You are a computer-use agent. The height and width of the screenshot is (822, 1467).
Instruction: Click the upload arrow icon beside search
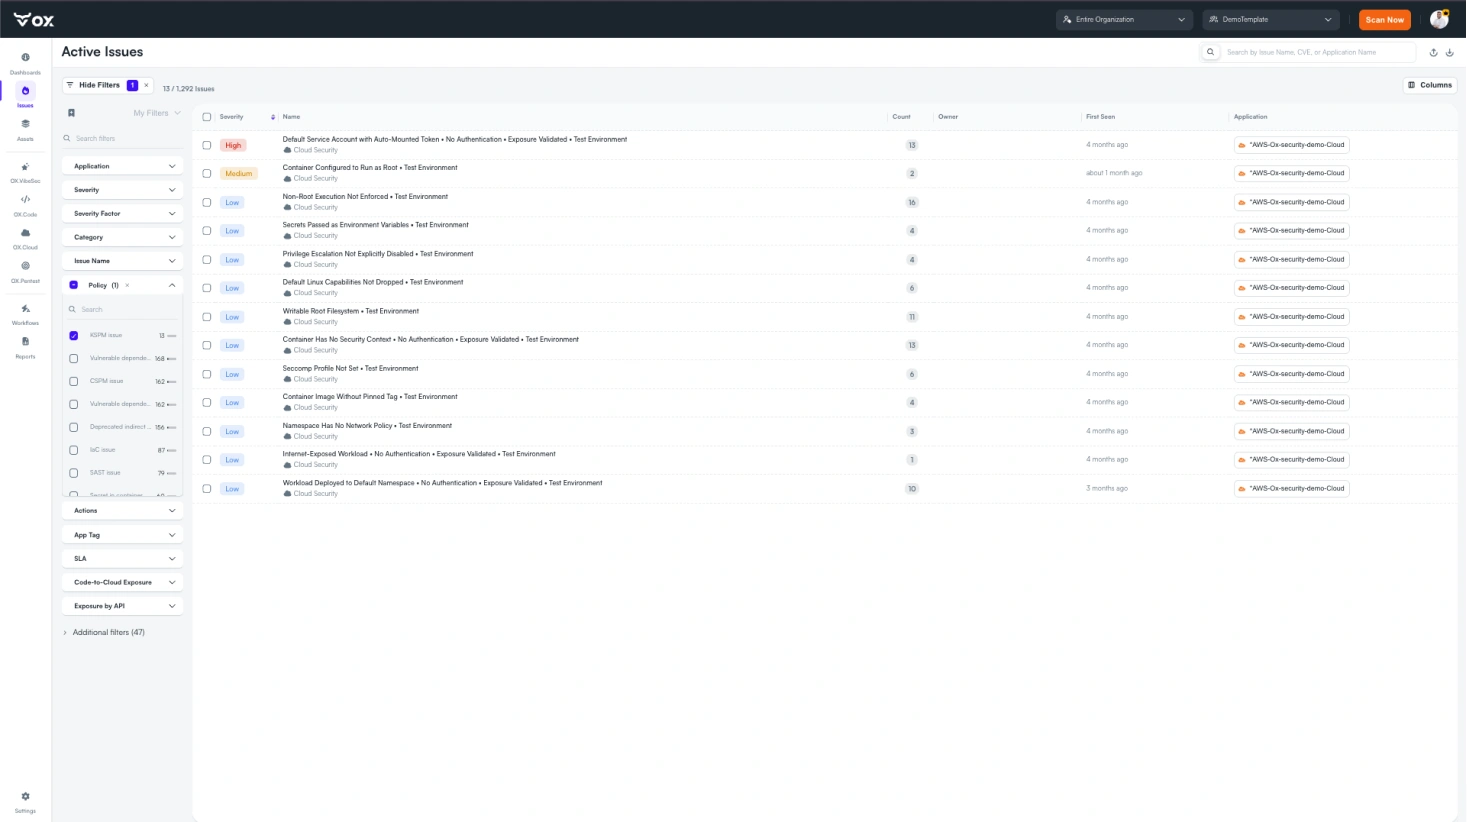[x=1433, y=52]
